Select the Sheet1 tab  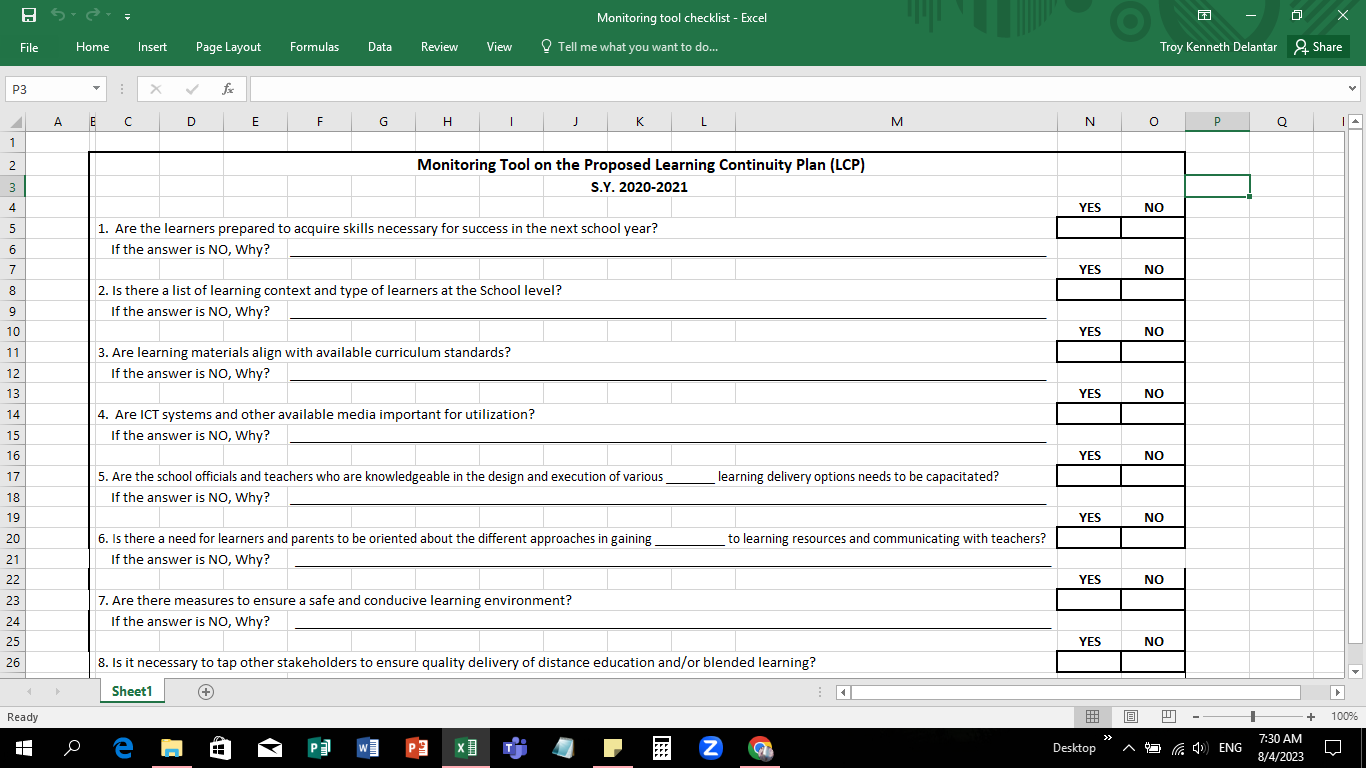(x=131, y=691)
